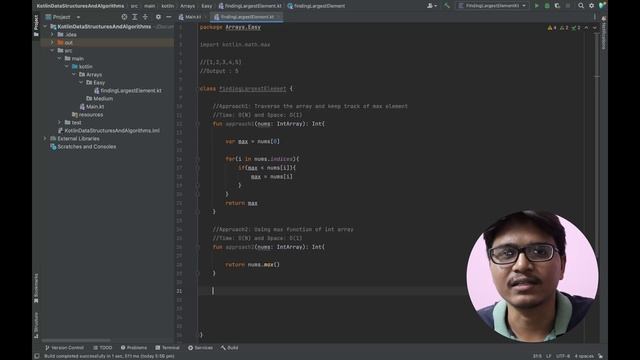Click the project name breadcrumb

[x=80, y=6]
